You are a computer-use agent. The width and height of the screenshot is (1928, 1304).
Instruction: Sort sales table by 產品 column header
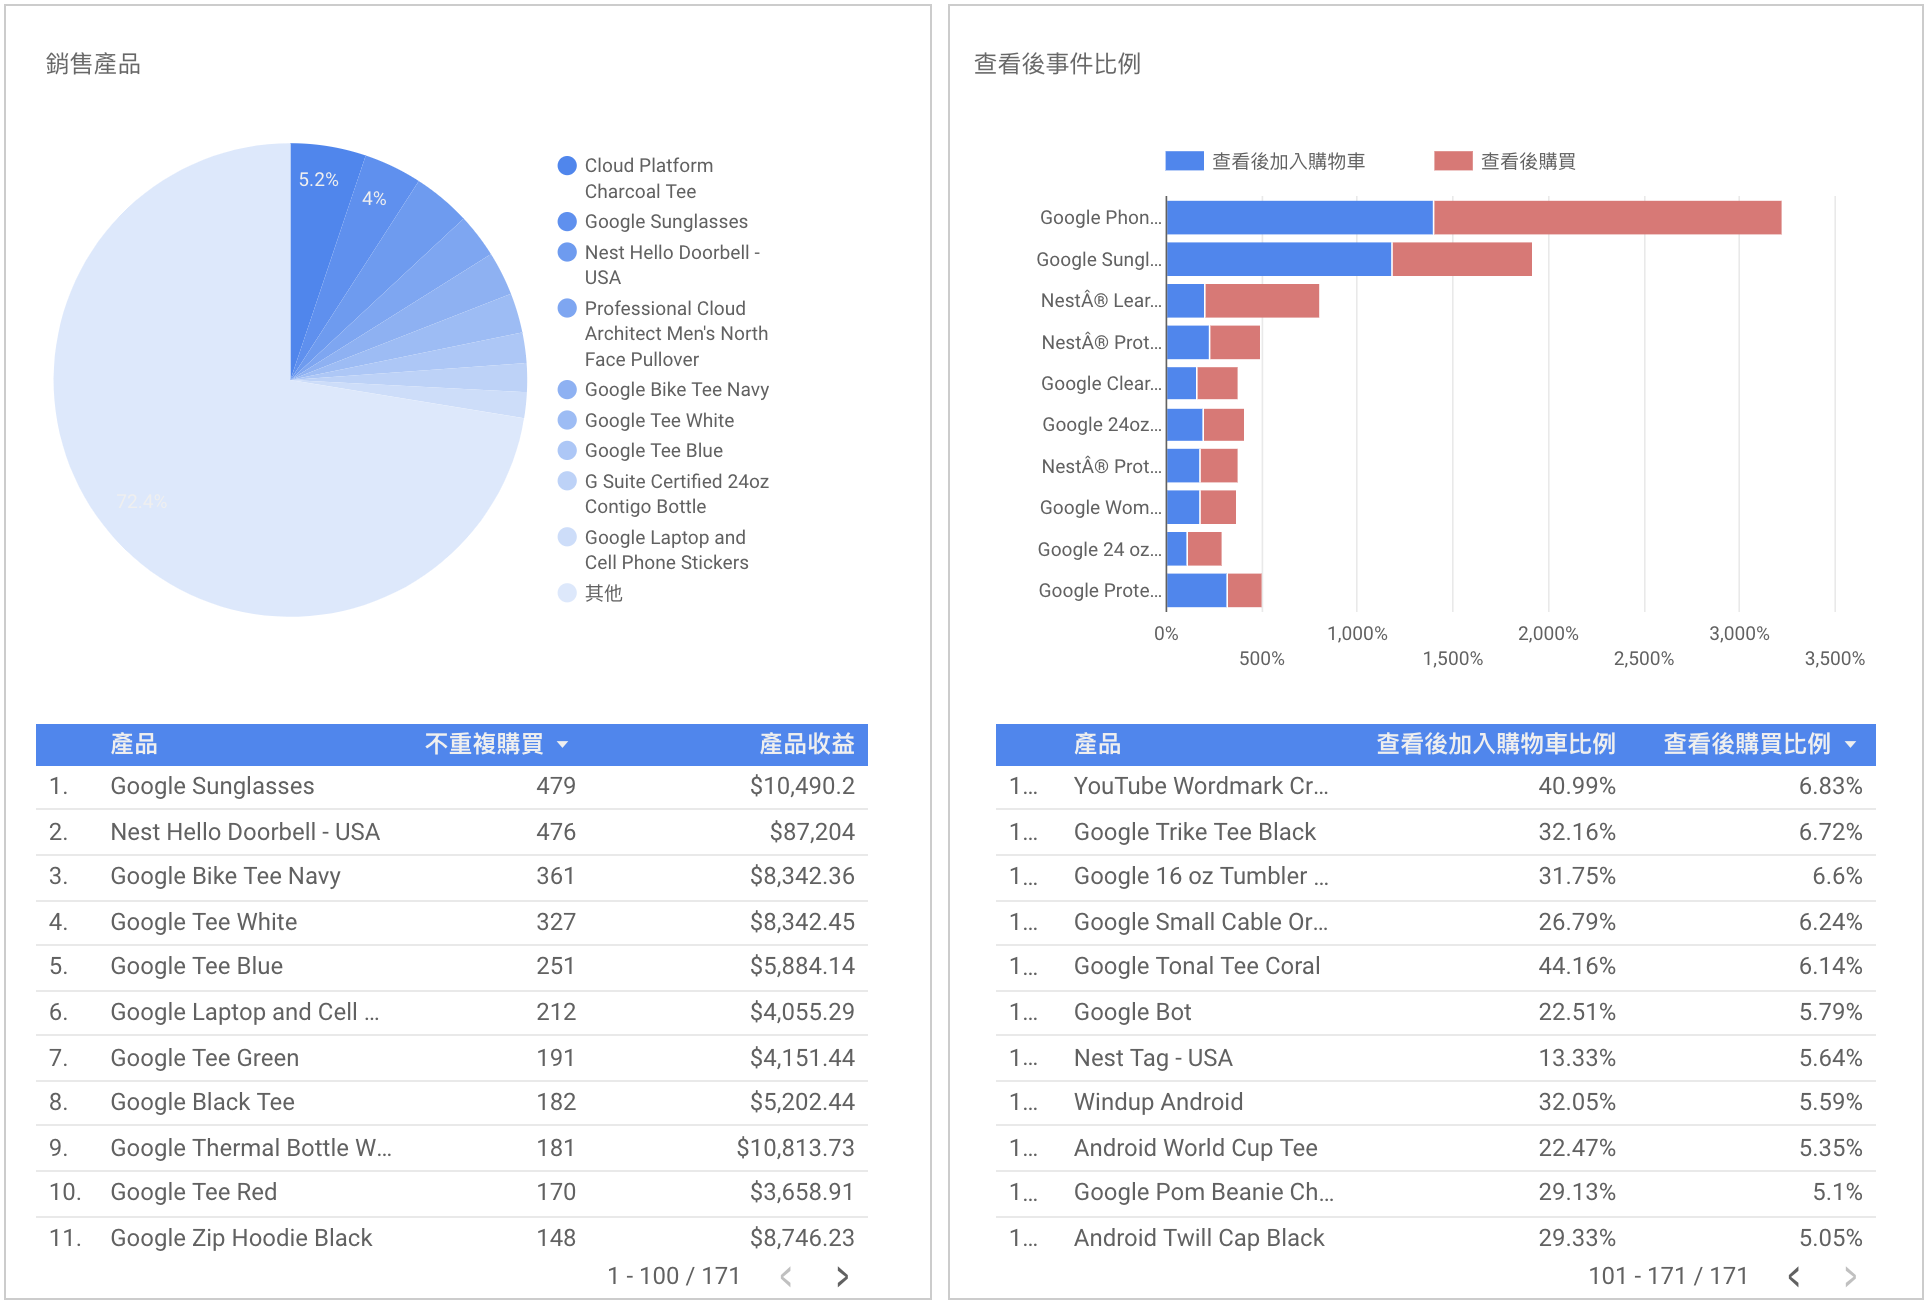click(134, 744)
